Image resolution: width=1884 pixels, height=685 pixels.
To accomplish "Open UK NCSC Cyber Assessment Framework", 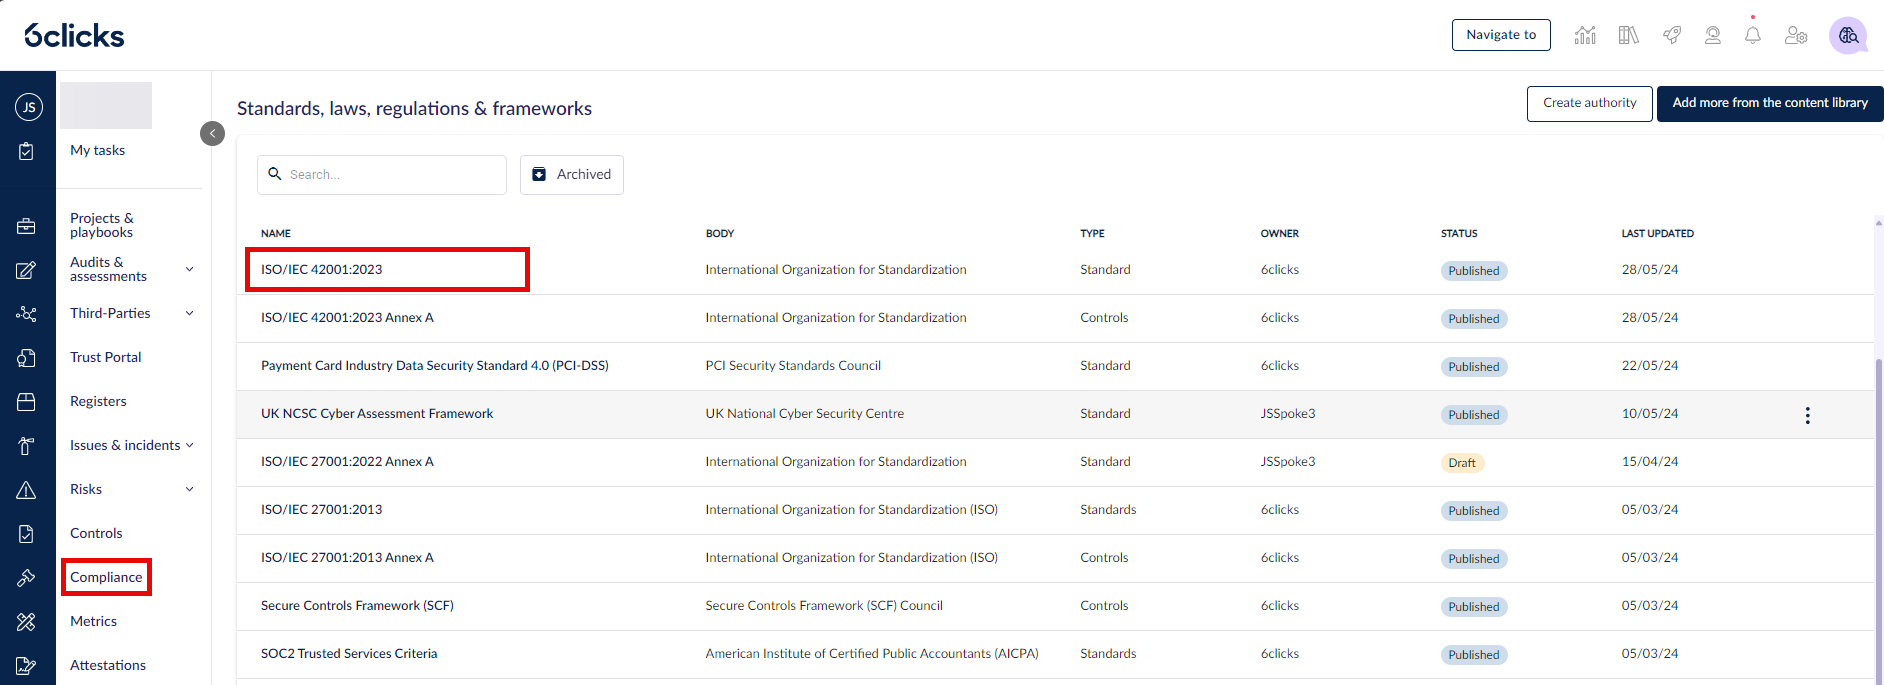I will [377, 413].
